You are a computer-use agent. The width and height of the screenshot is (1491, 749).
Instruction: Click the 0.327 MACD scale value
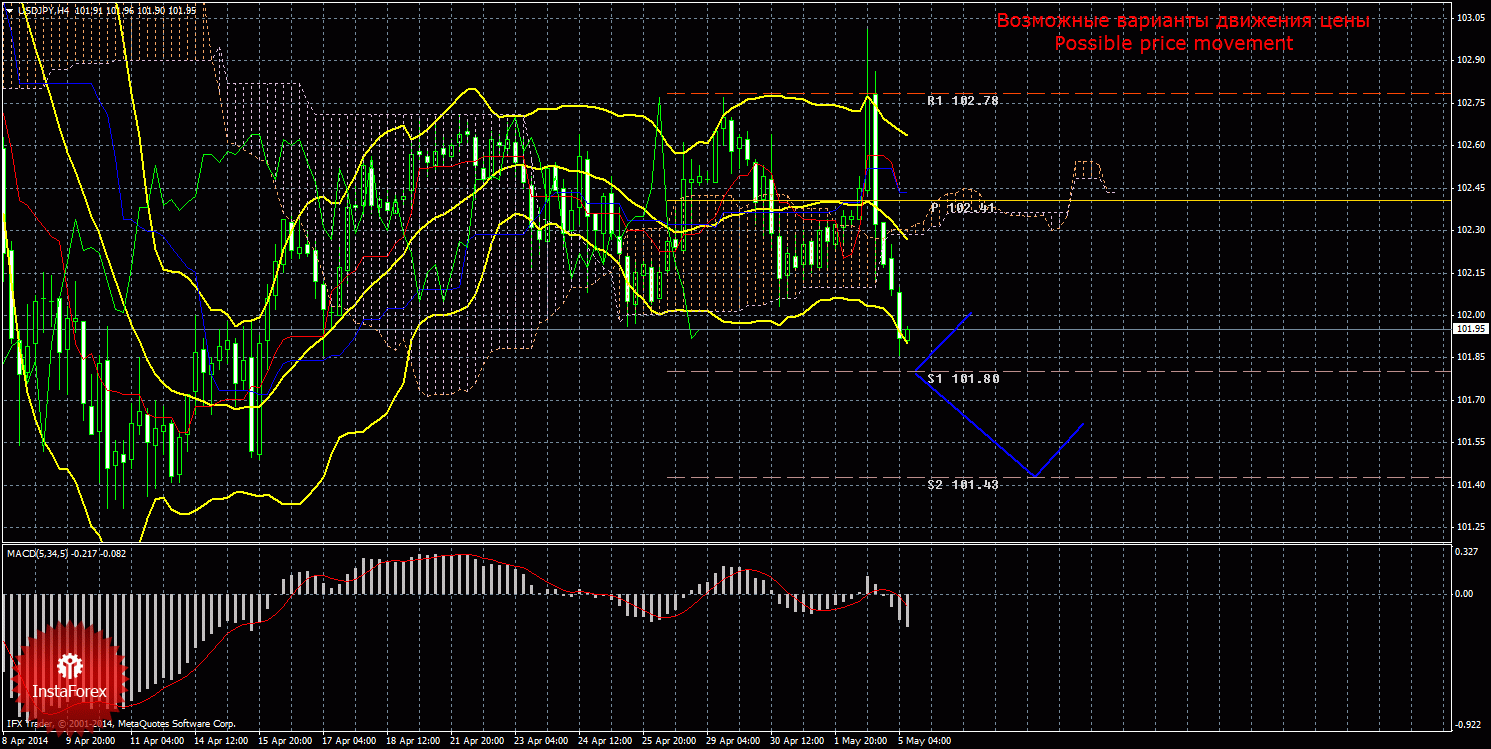1468,551
